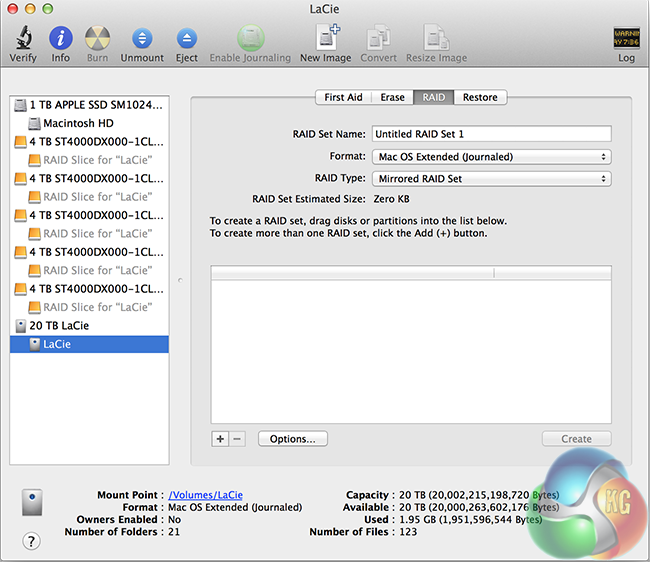Open the RAID Type dropdown

coord(490,179)
